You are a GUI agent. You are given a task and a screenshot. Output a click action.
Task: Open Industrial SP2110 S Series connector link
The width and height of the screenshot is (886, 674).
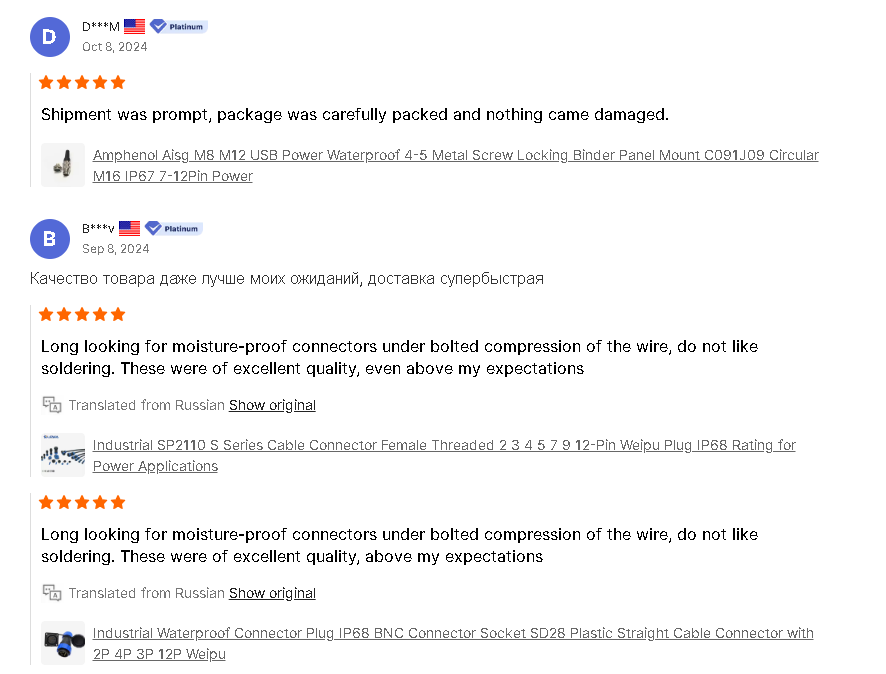pos(444,446)
